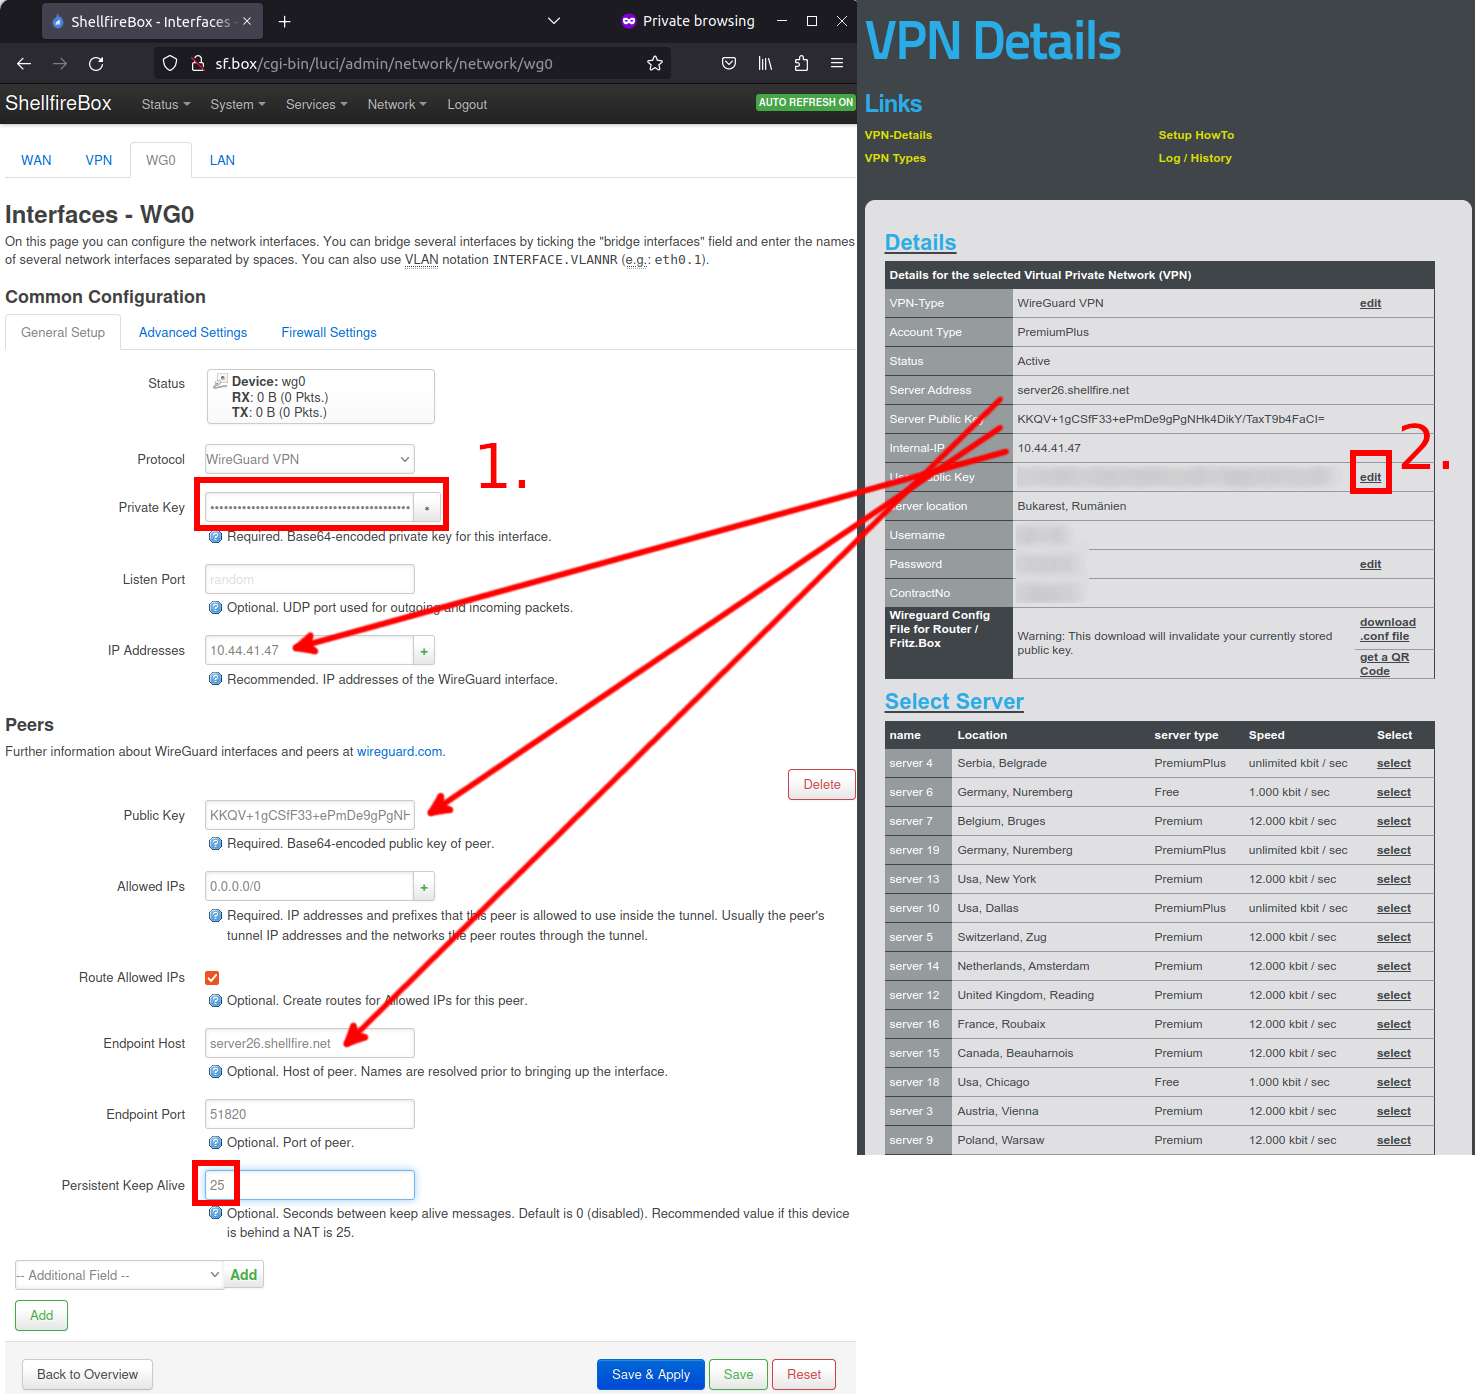Select server 5 Switzerland, Zug
Screen dimensions: 1477x1394
click(x=1393, y=937)
